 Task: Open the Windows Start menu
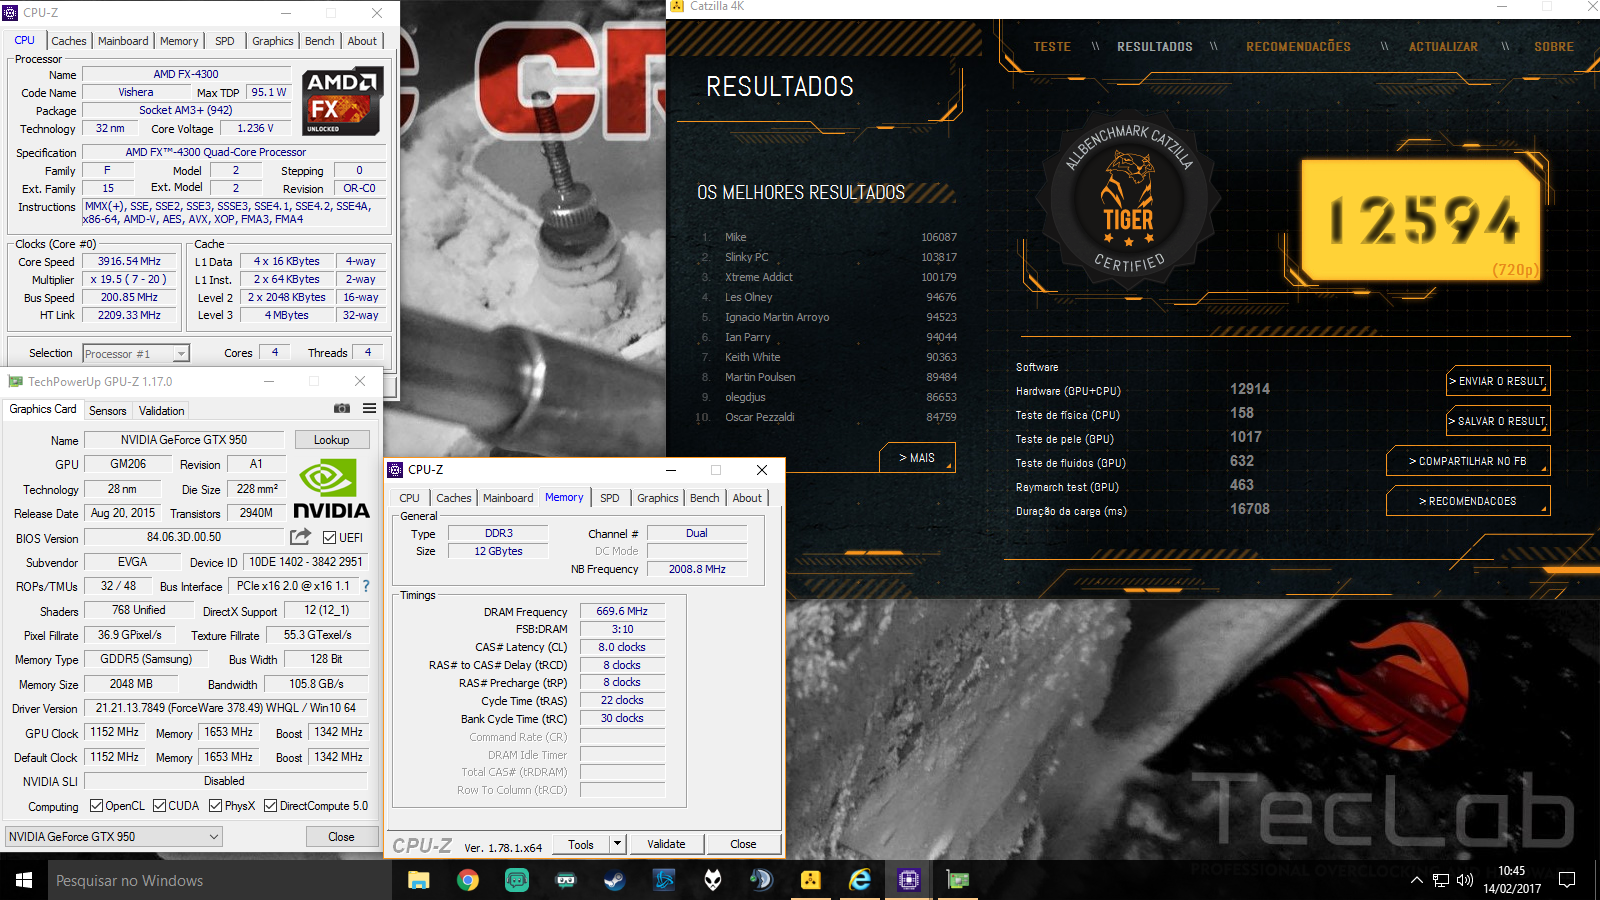pyautogui.click(x=24, y=880)
